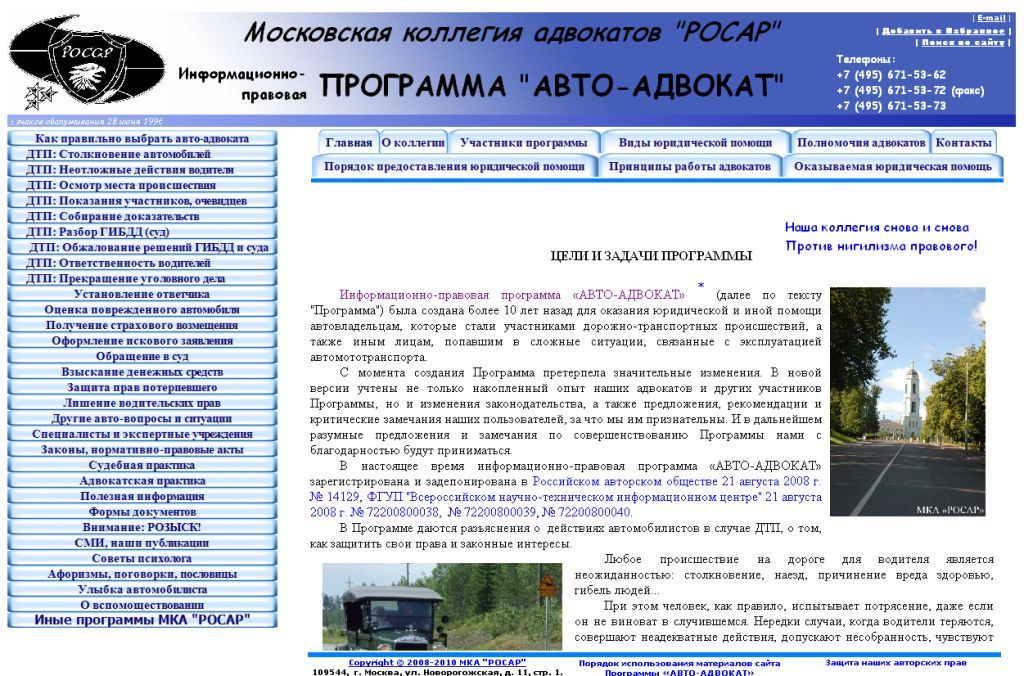This screenshot has width=1024, height=676.
Task: Open Поиск по сайту link
Action: click(x=963, y=42)
